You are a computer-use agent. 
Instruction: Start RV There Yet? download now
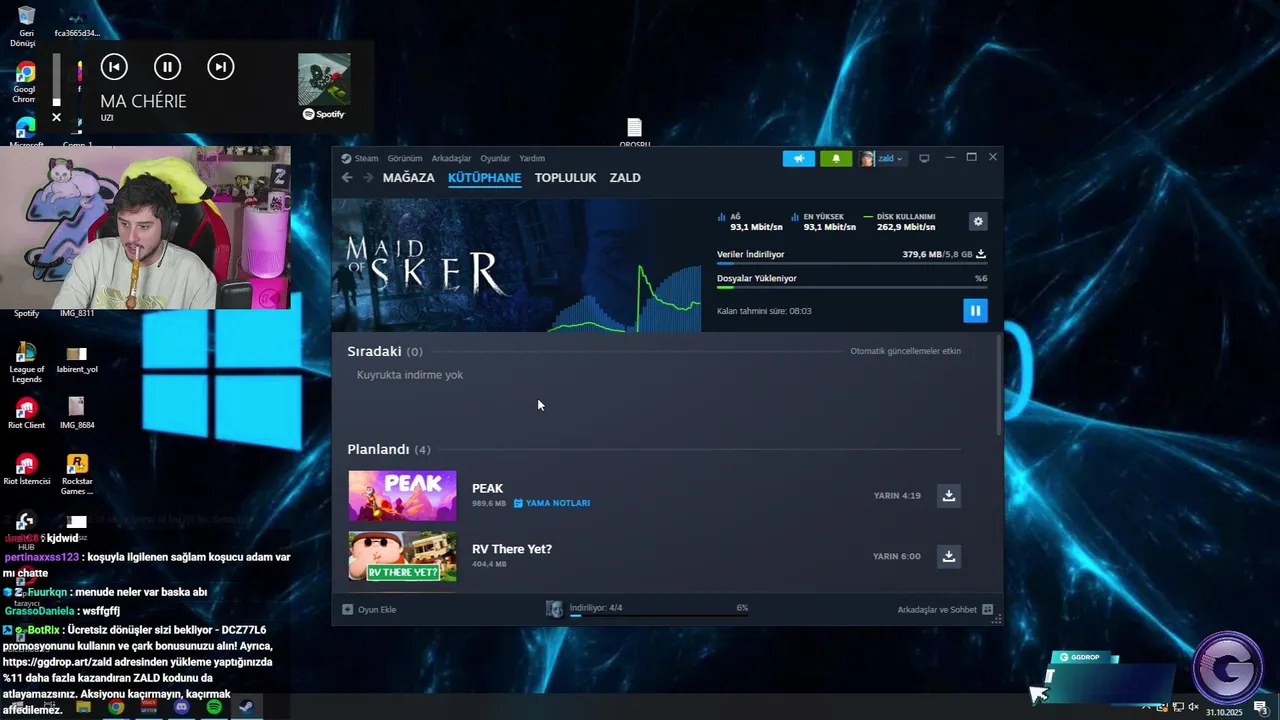click(949, 556)
